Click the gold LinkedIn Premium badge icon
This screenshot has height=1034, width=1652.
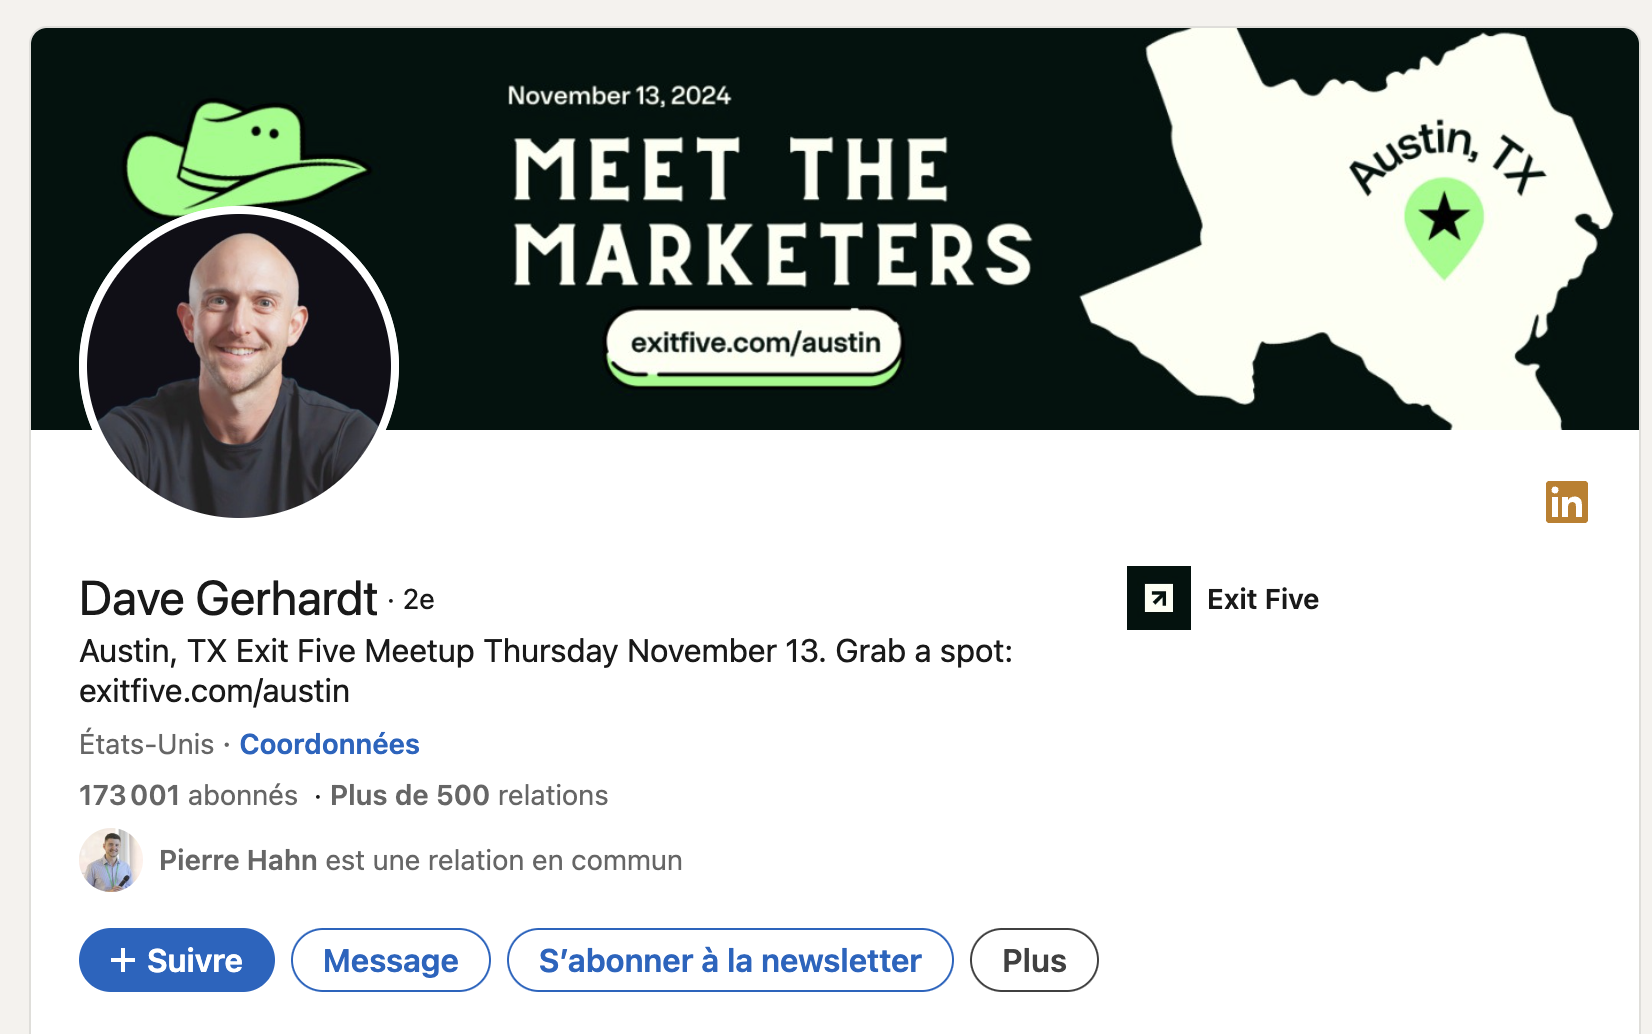pos(1566,502)
